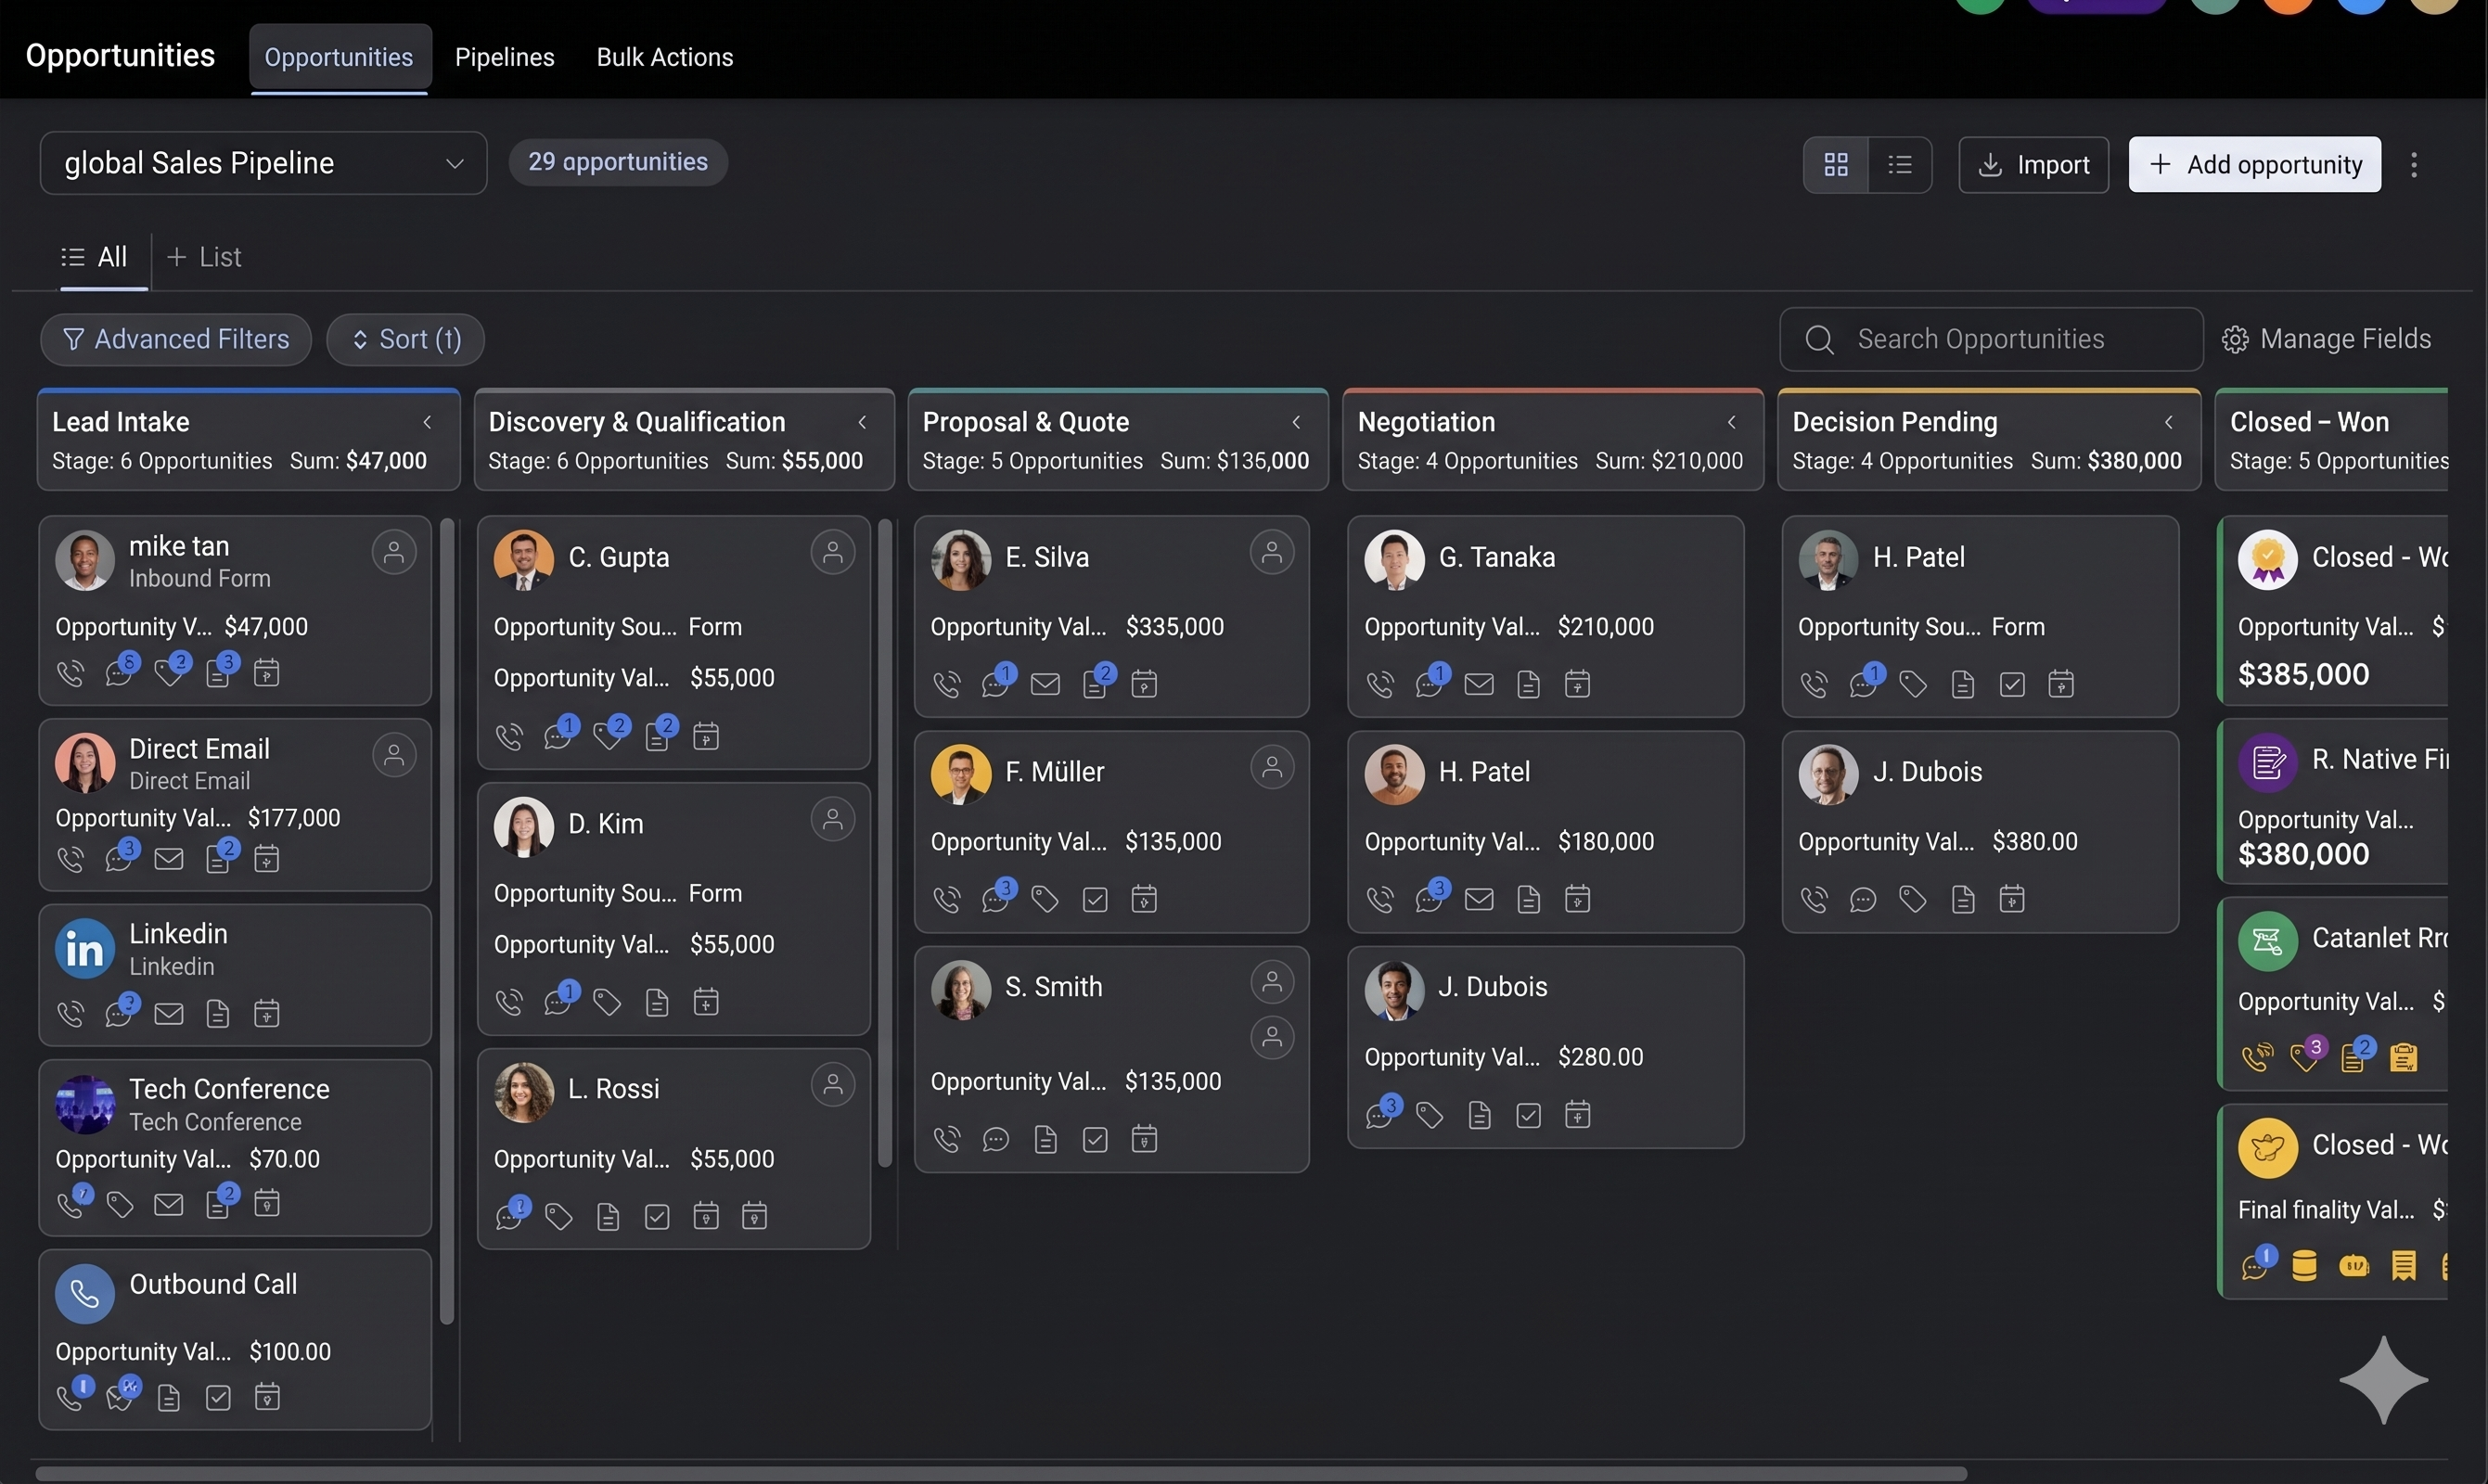This screenshot has height=1484, width=2488.
Task: Open the global Sales Pipeline dropdown
Action: [x=263, y=163]
